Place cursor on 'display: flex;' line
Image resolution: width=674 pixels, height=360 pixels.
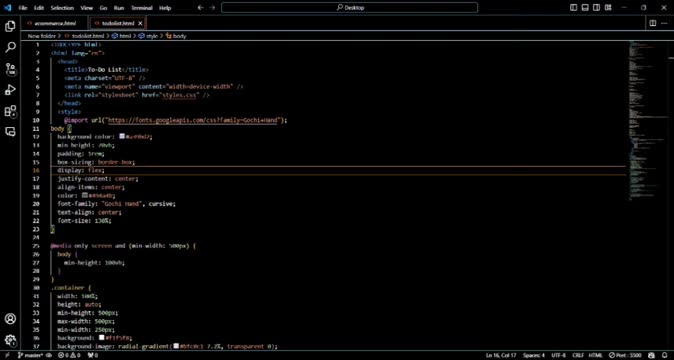(81, 171)
